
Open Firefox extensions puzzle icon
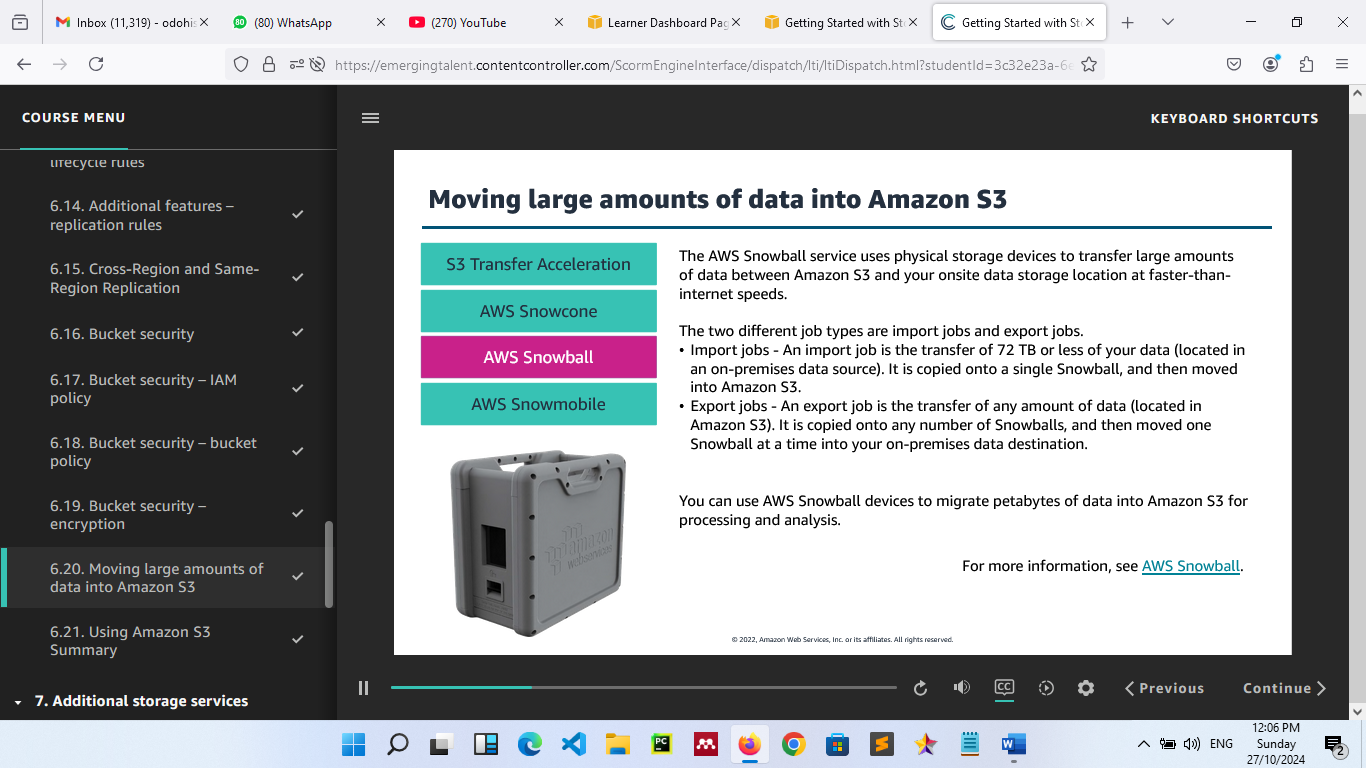click(1306, 64)
